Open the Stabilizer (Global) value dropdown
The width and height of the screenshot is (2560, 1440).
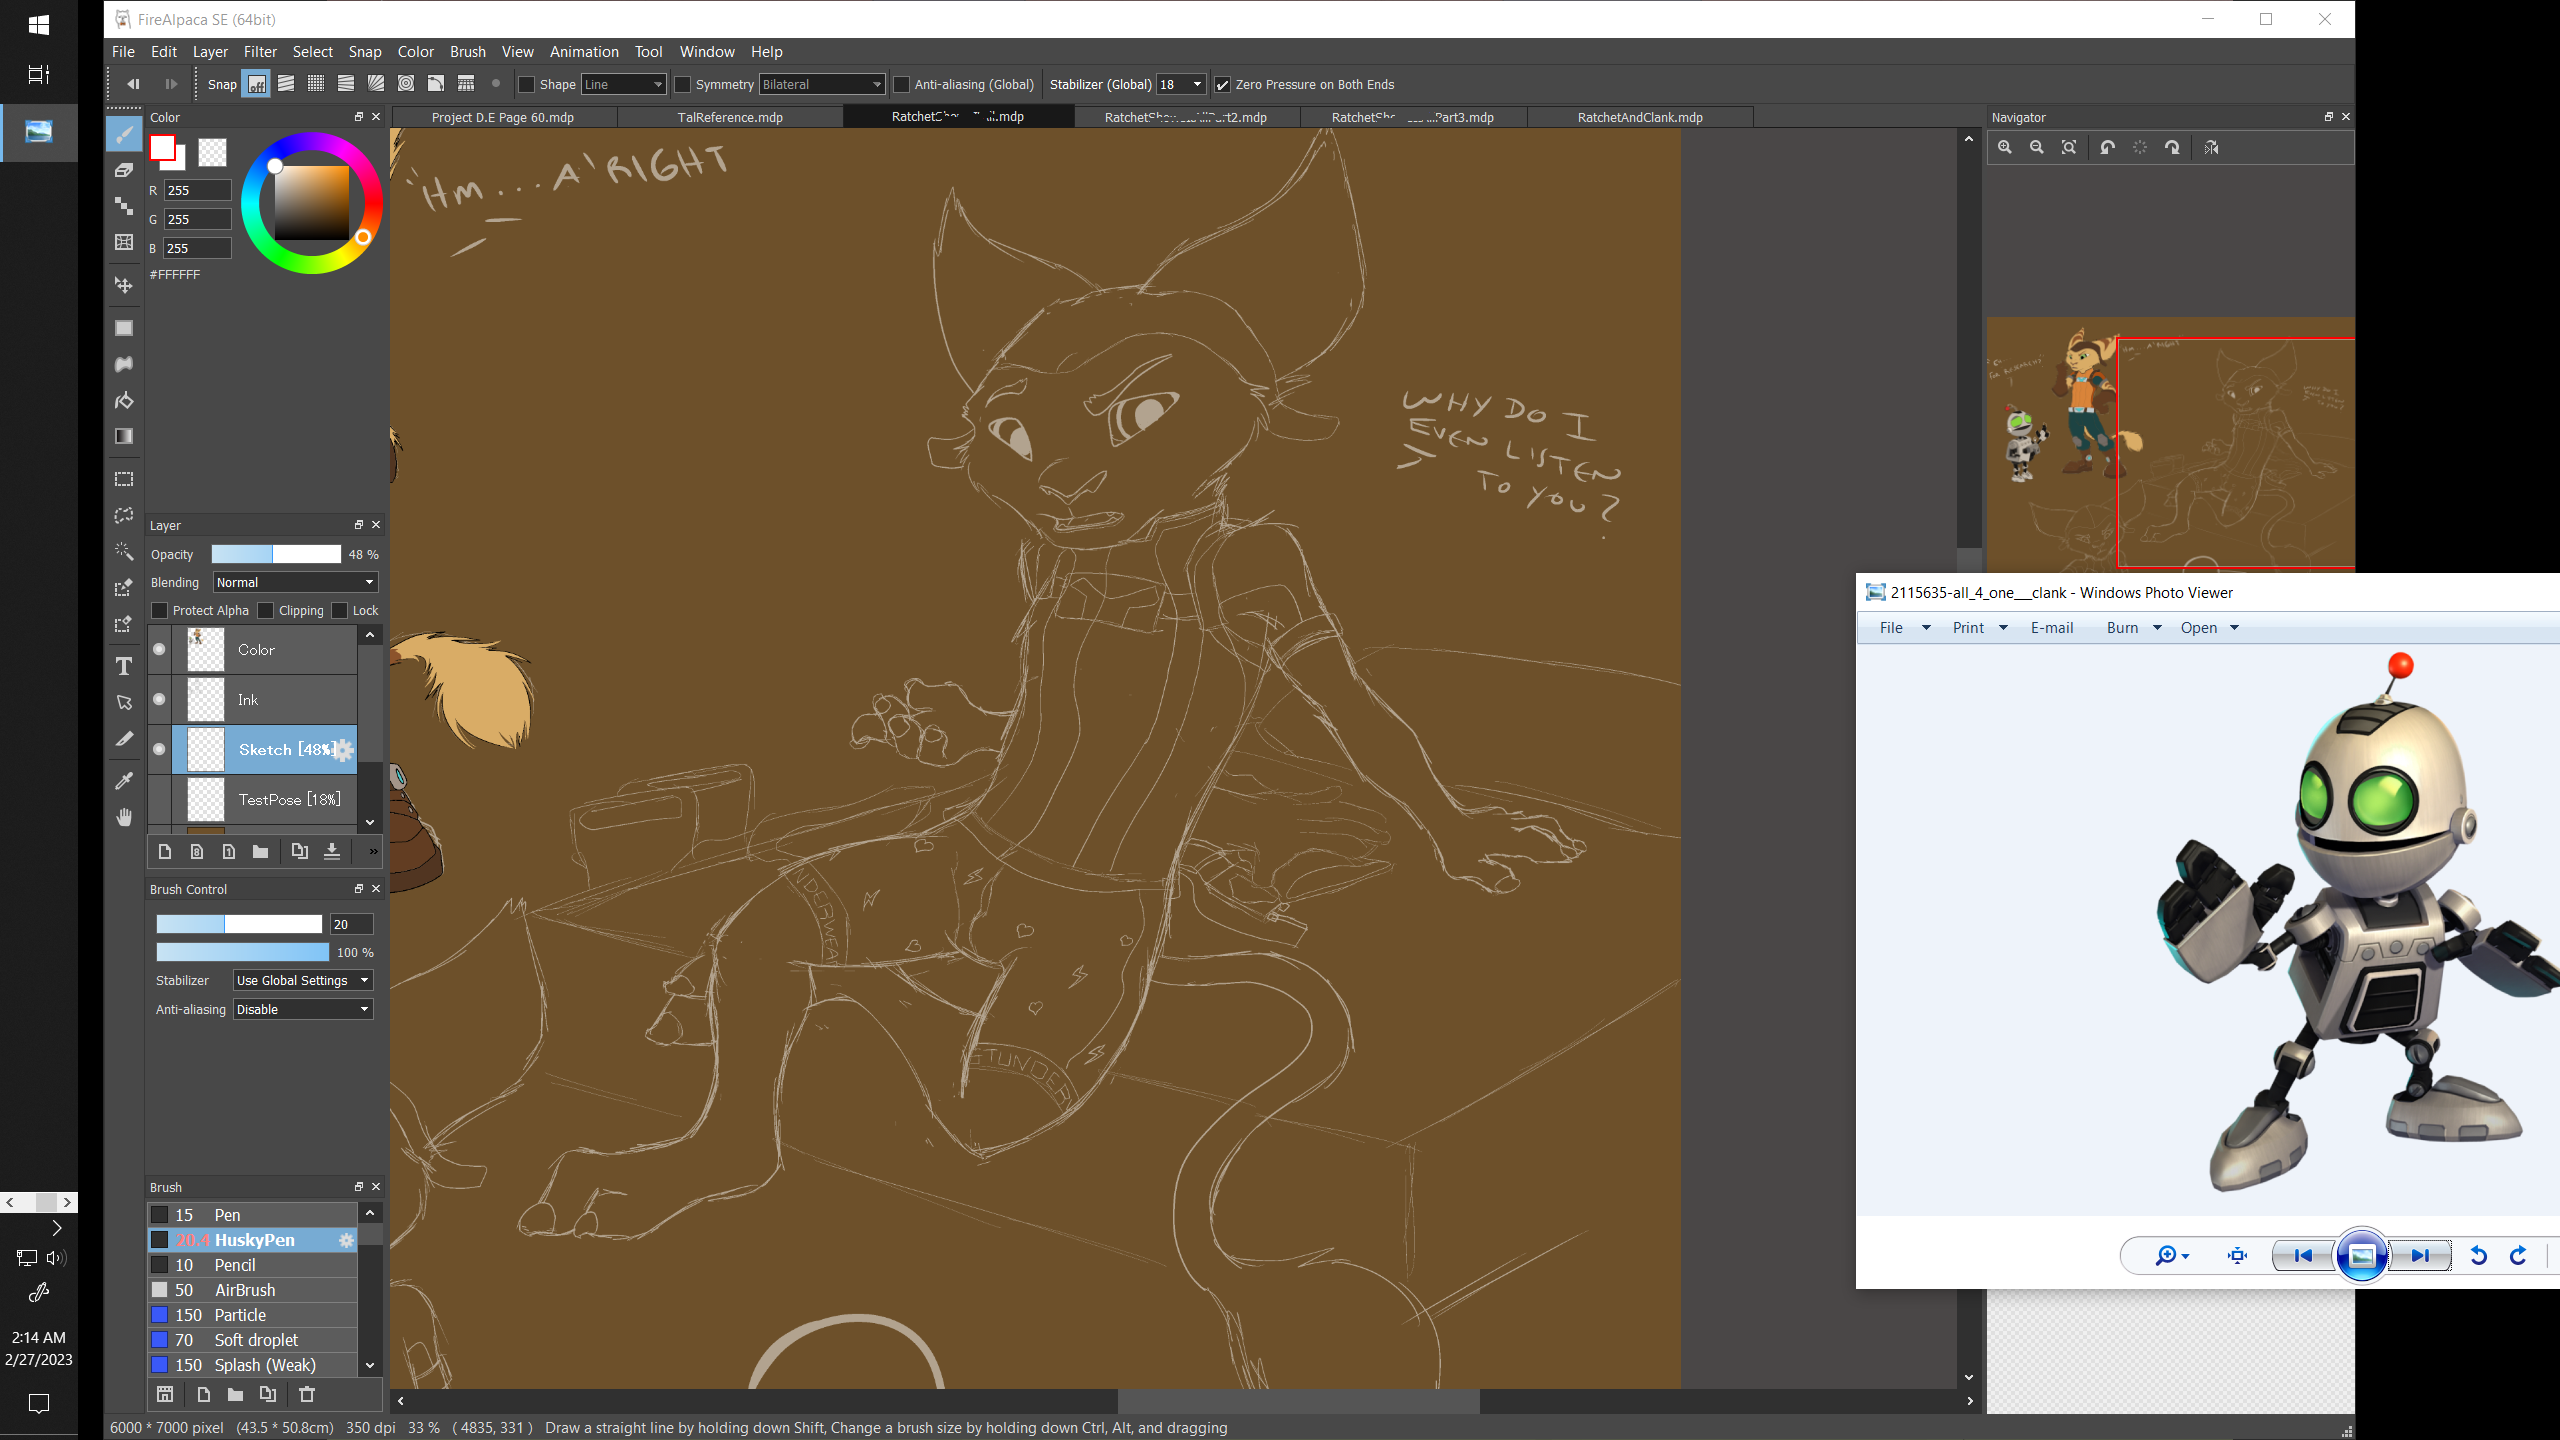(1181, 85)
